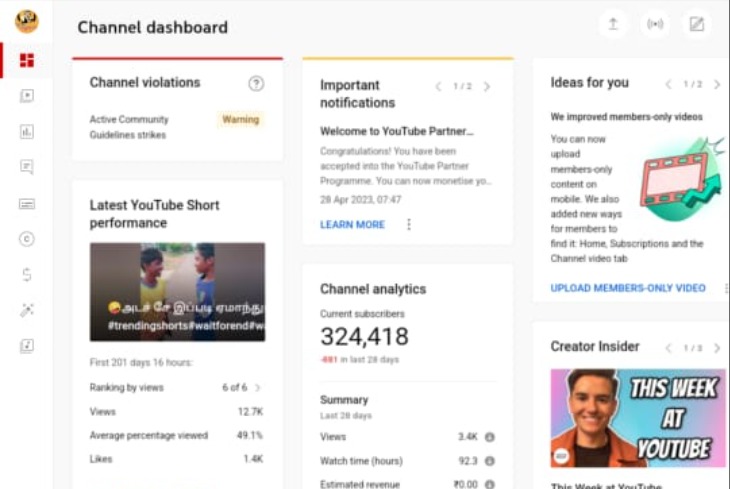Click the Average percentage viewed 49.1% value

pyautogui.click(x=250, y=435)
